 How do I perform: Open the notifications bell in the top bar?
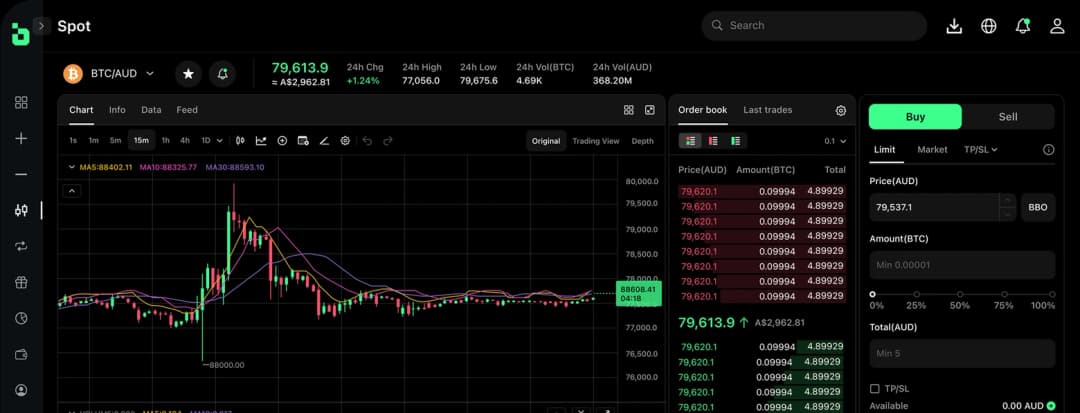(x=1023, y=26)
